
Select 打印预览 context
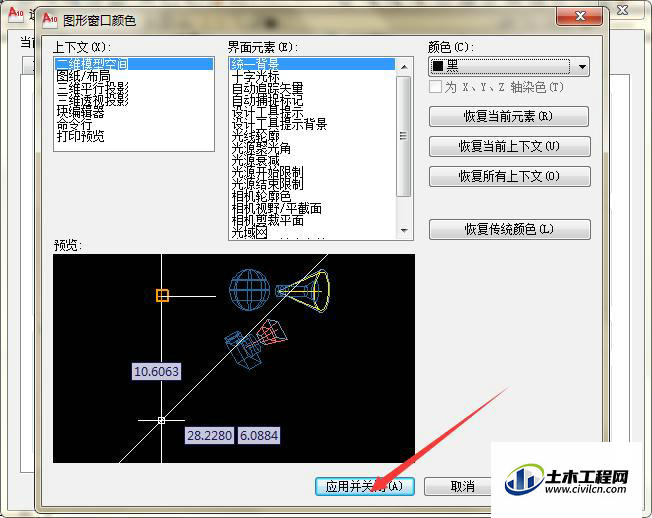click(x=80, y=136)
